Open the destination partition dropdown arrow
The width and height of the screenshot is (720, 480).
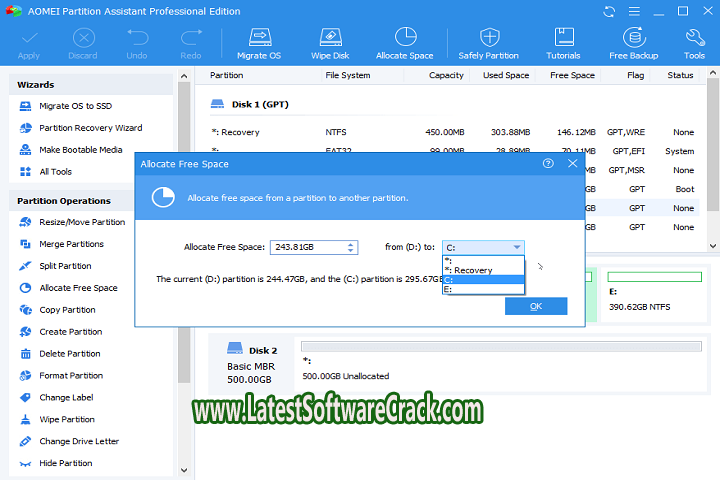click(517, 248)
